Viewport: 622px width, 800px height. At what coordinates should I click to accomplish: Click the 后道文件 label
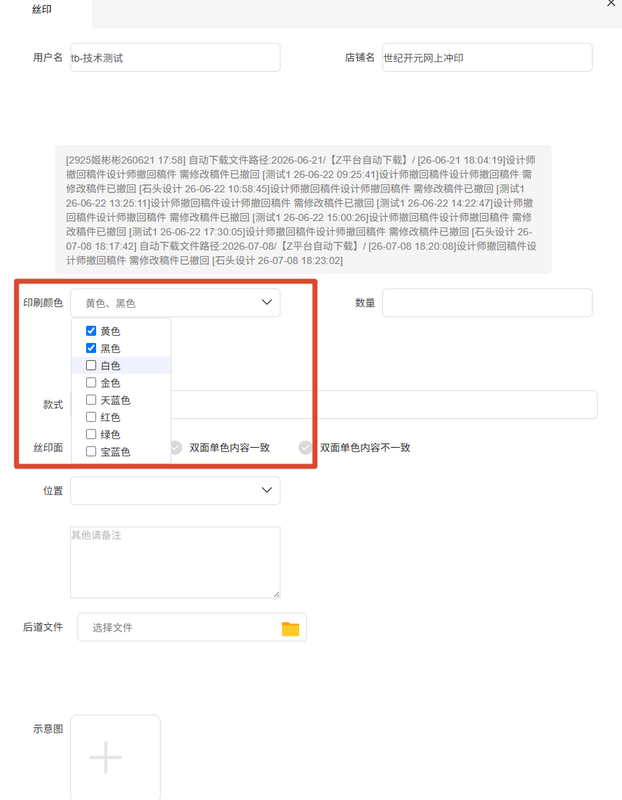coord(43,627)
